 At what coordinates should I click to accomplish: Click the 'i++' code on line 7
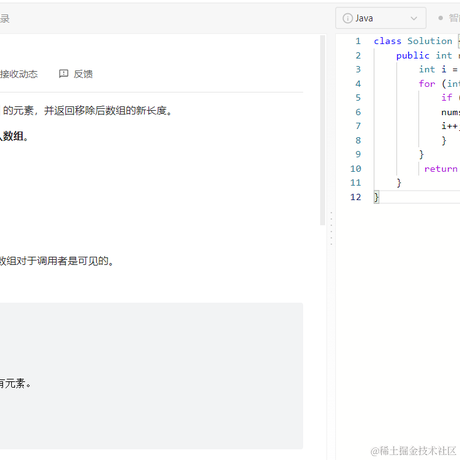click(449, 126)
